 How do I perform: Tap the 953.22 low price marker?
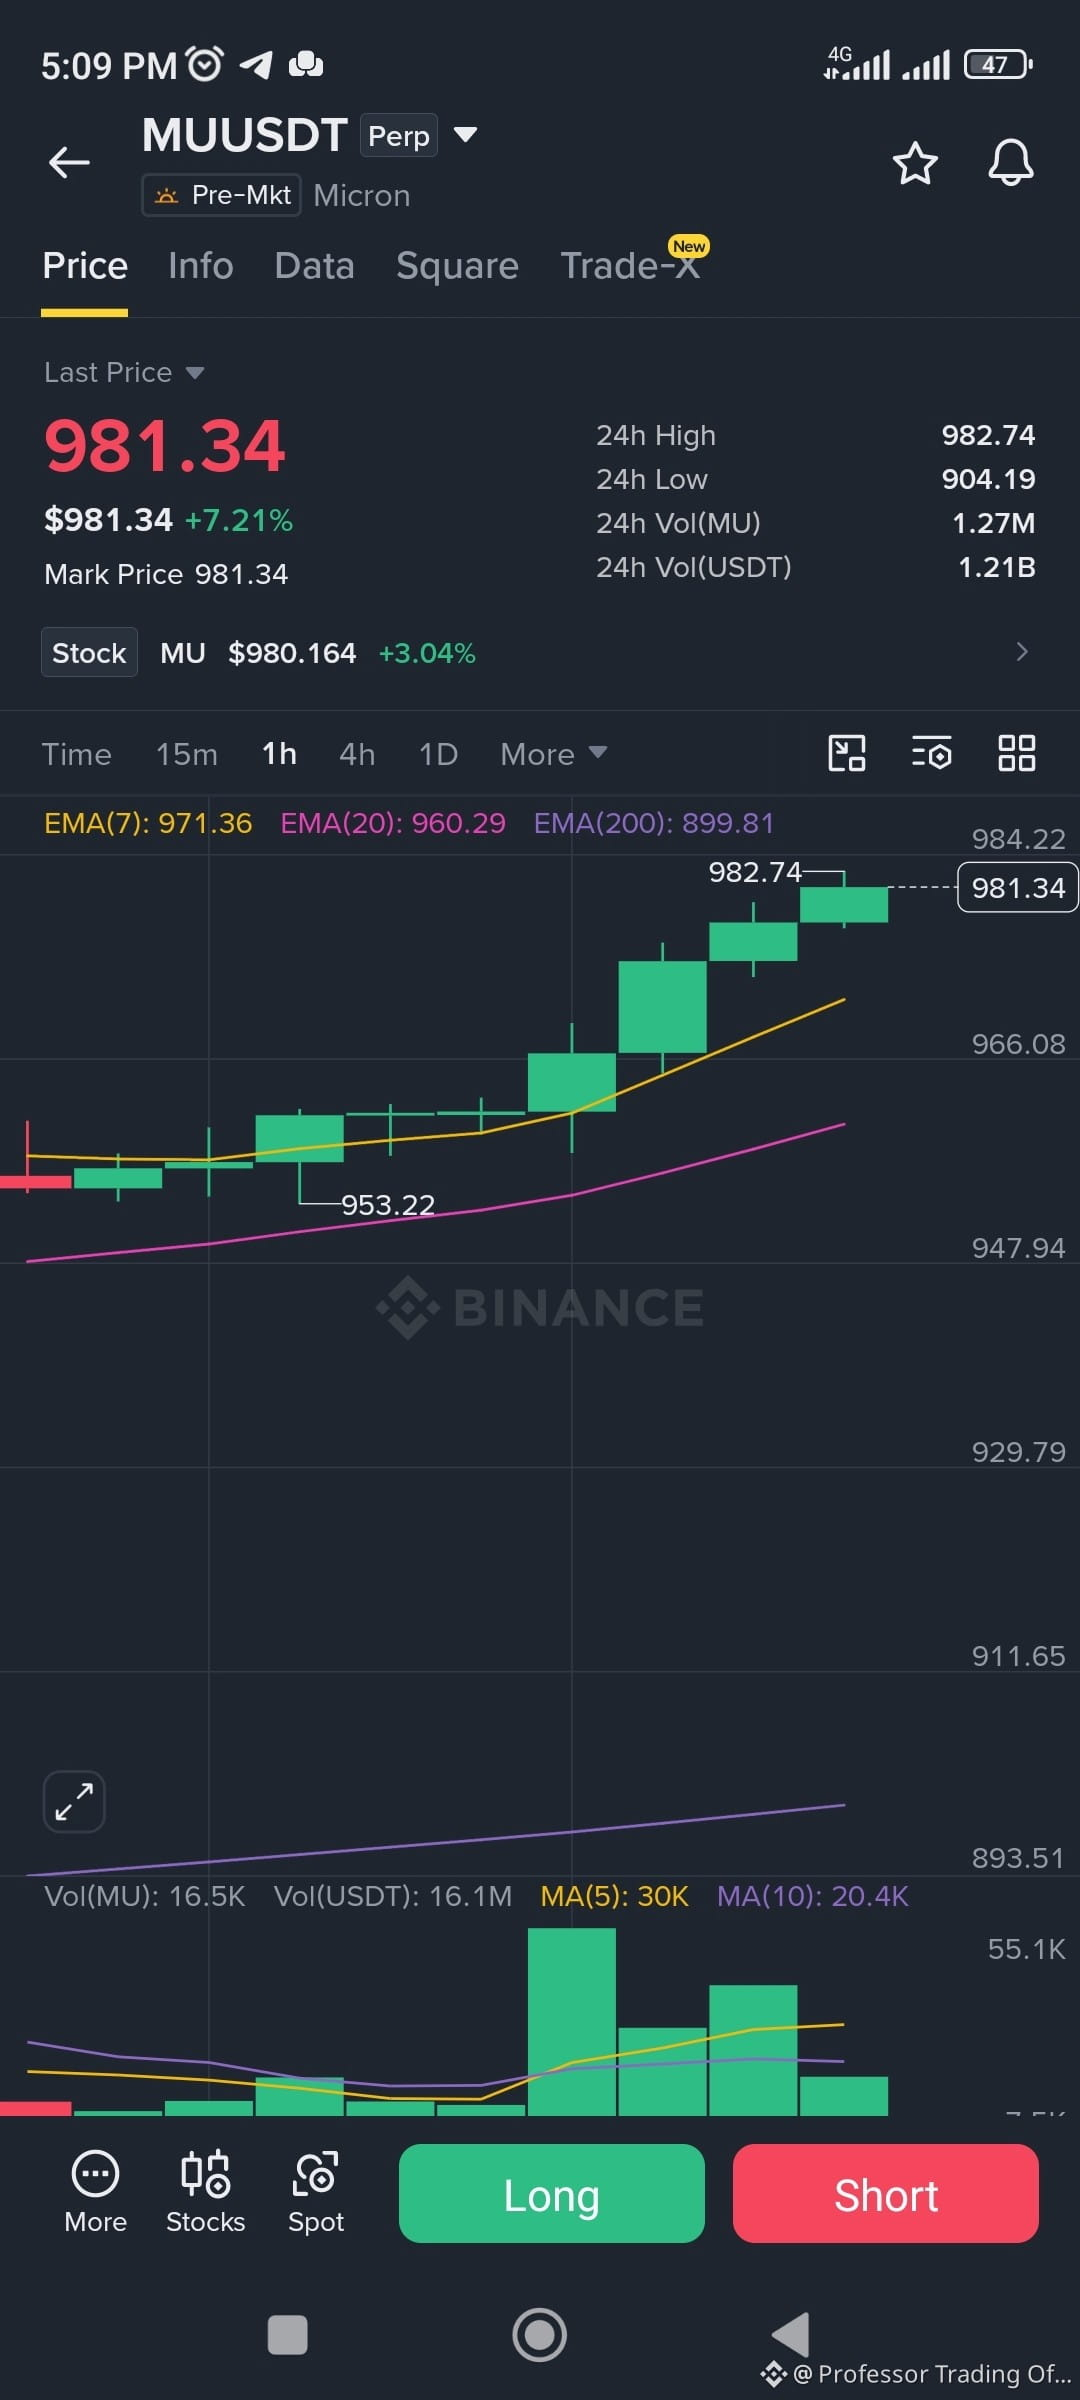(388, 1205)
